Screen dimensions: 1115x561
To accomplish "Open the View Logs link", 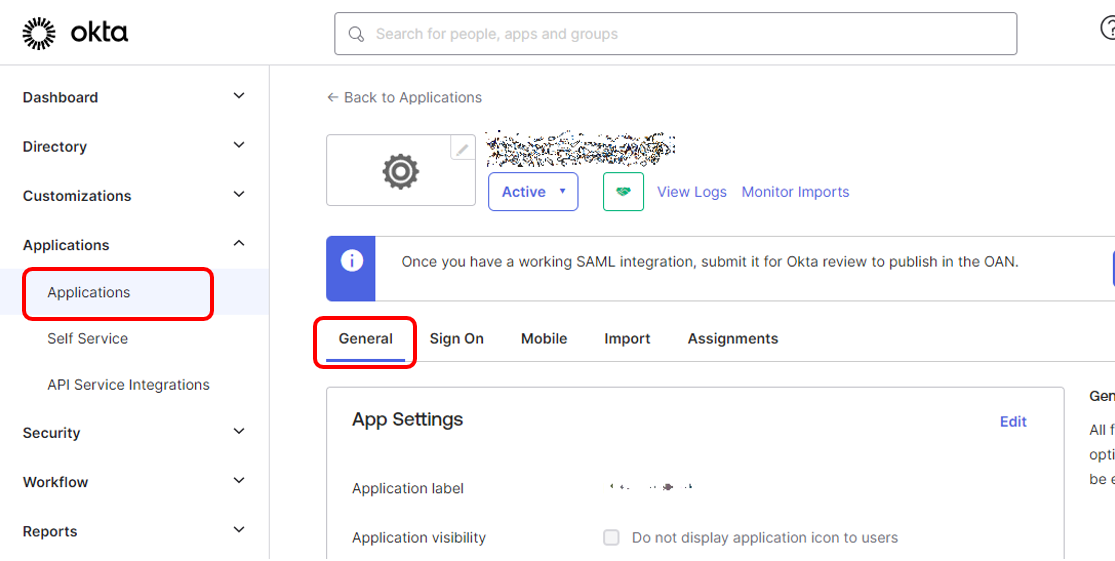I will [692, 192].
